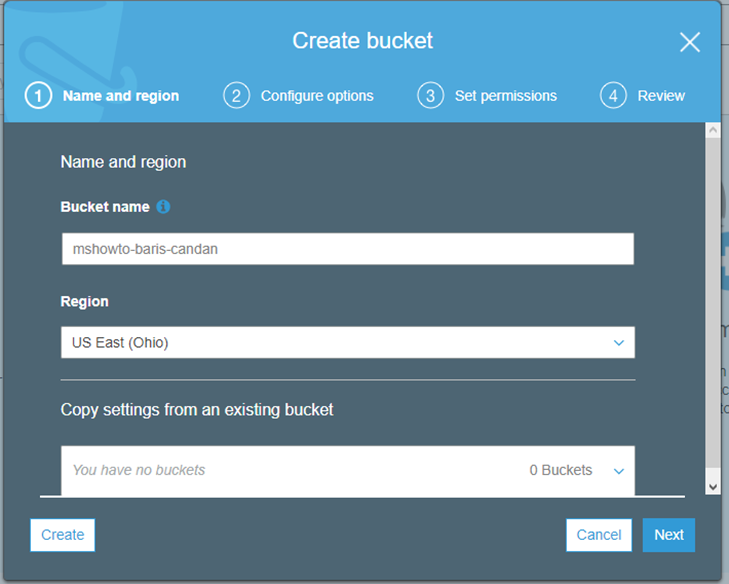Click the step 4 circle icon
The image size is (729, 584).
pyautogui.click(x=613, y=95)
